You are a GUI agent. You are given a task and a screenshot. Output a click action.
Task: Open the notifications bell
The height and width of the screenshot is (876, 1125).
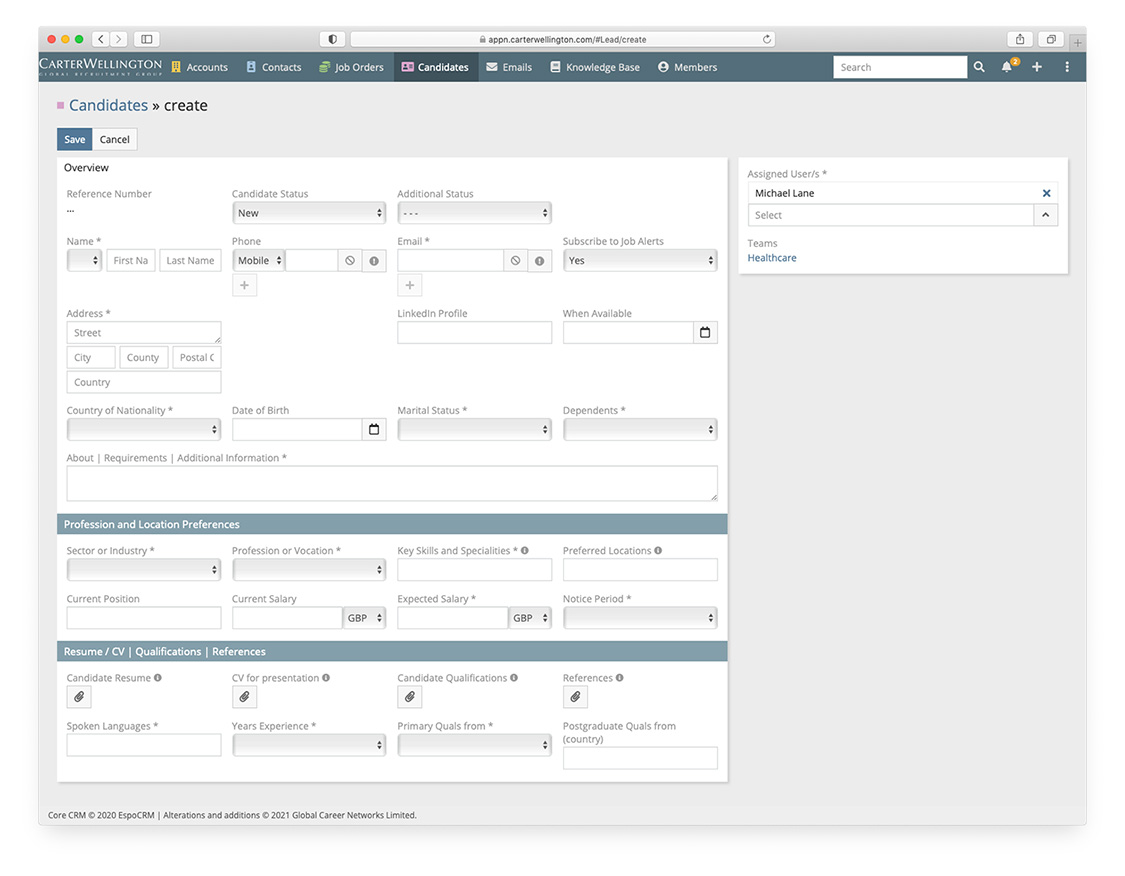coord(1008,66)
